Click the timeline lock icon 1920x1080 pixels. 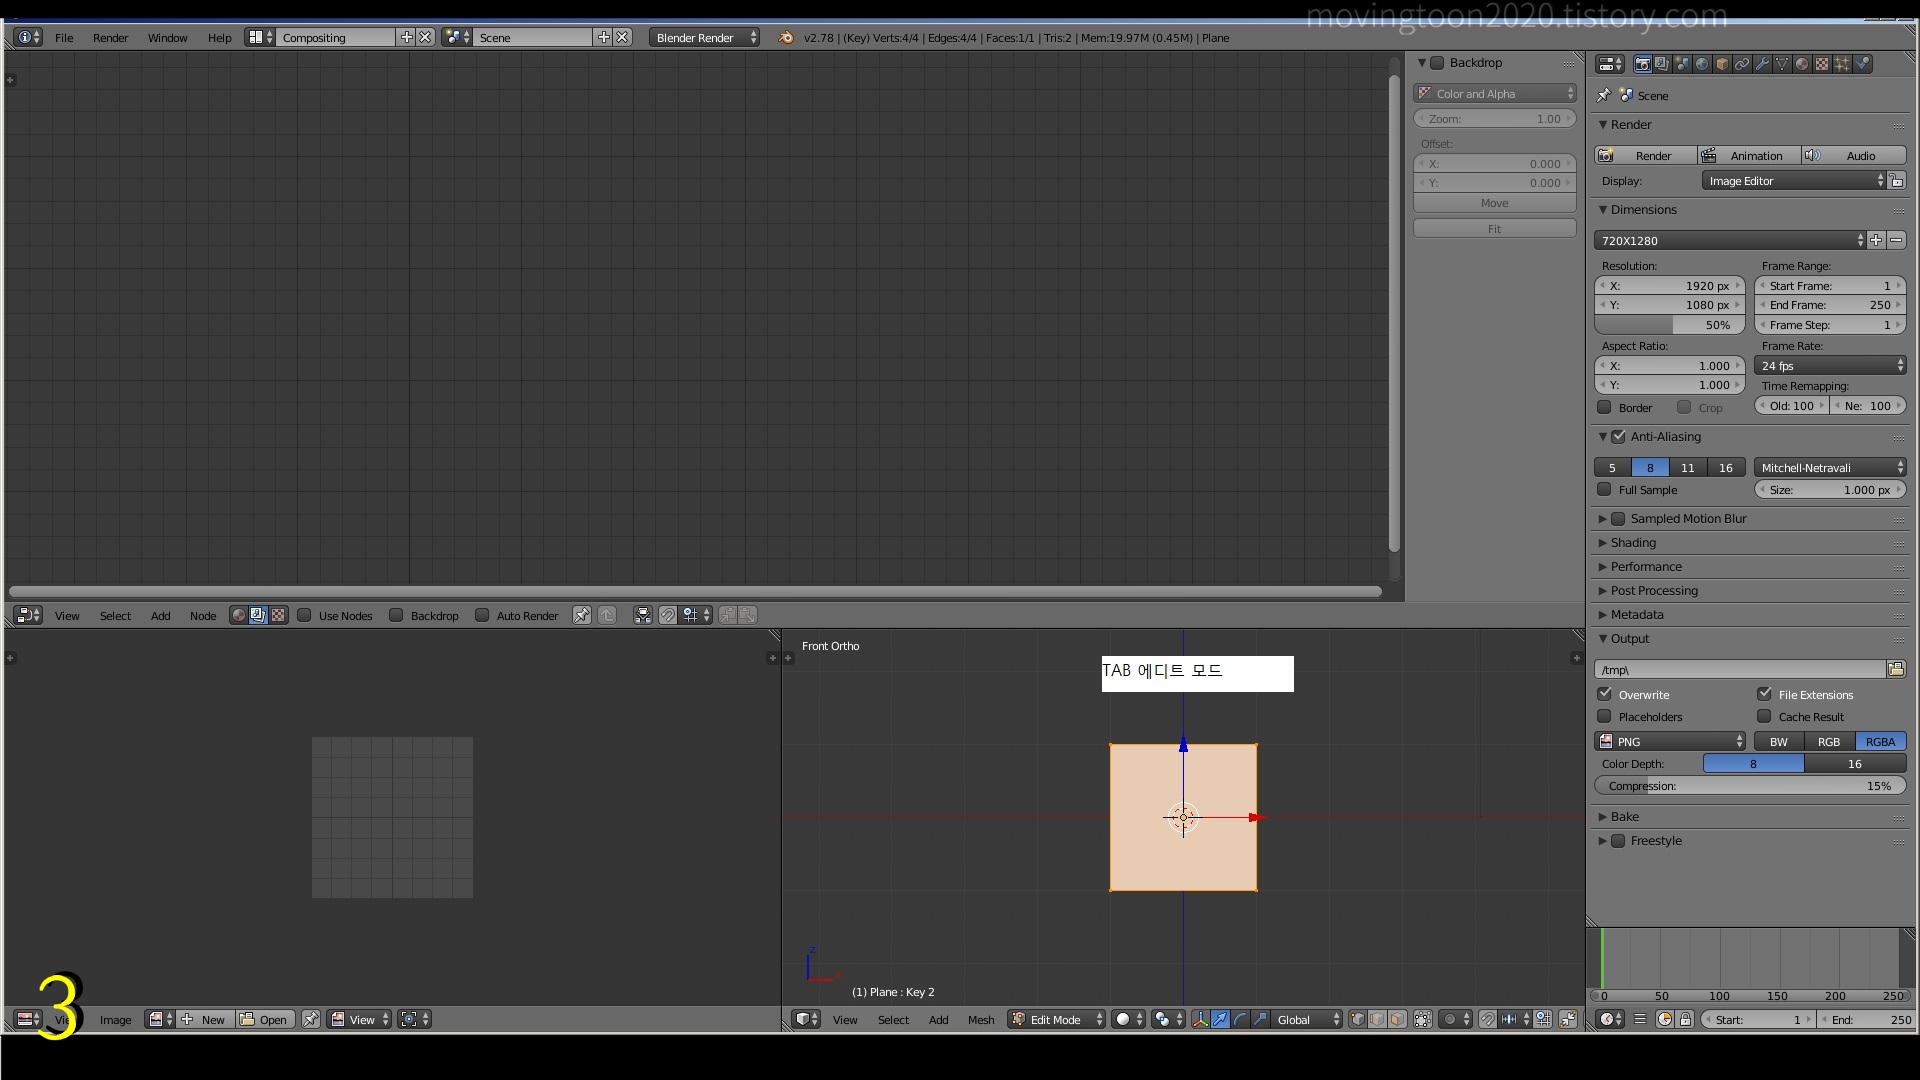[x=1685, y=1019]
